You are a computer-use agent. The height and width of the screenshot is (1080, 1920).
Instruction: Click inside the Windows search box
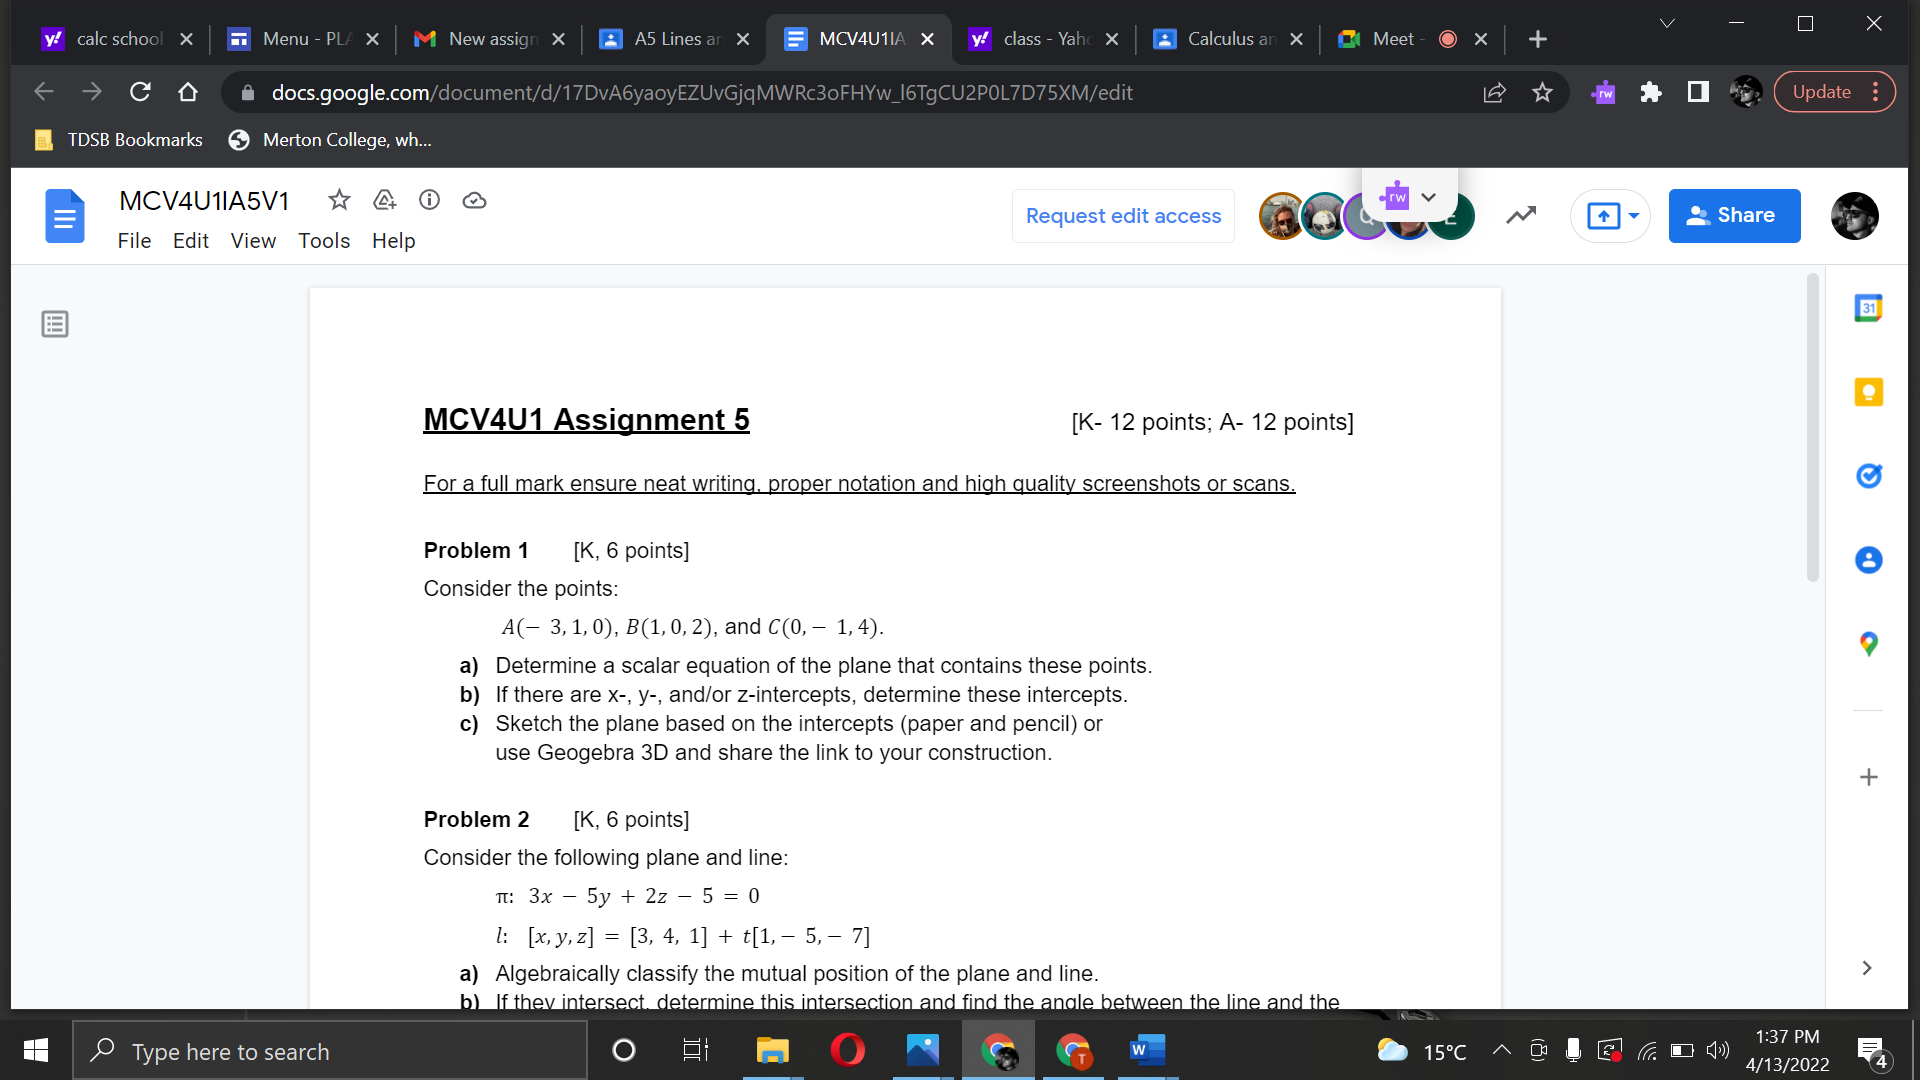pos(330,1051)
